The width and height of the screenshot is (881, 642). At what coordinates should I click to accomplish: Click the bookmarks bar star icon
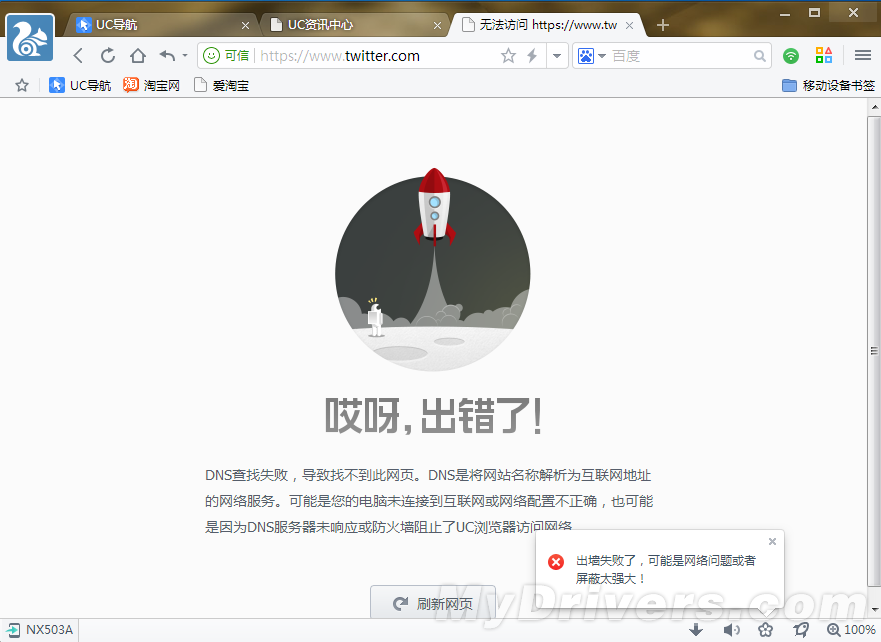click(22, 85)
